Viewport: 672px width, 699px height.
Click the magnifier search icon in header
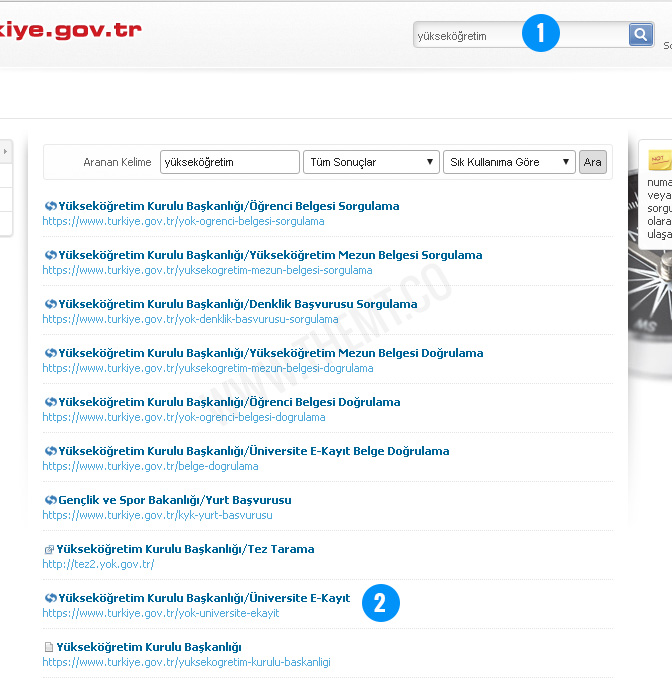(x=640, y=35)
